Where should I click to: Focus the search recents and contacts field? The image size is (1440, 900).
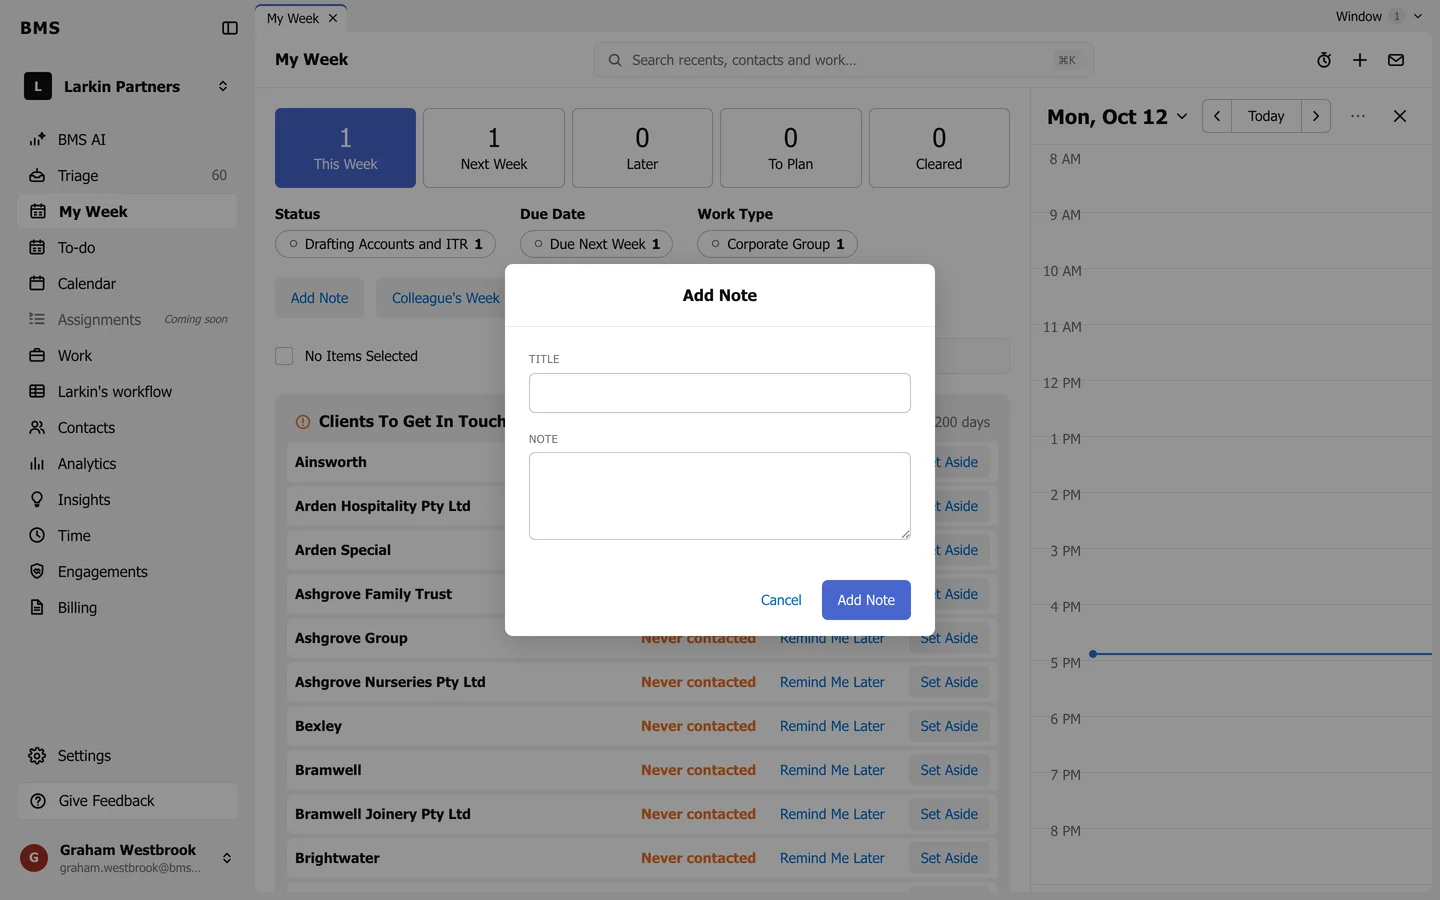(844, 60)
